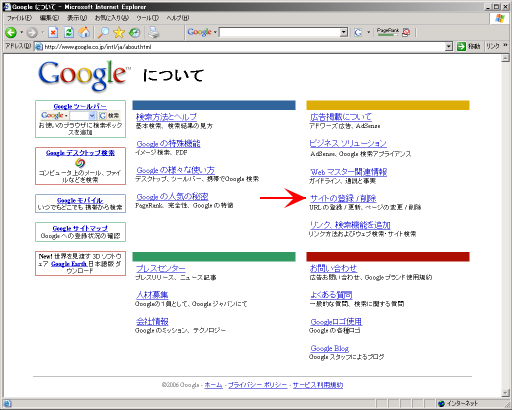The image size is (512, 410).
Task: Go back with the green Back arrow
Action: coord(11,32)
